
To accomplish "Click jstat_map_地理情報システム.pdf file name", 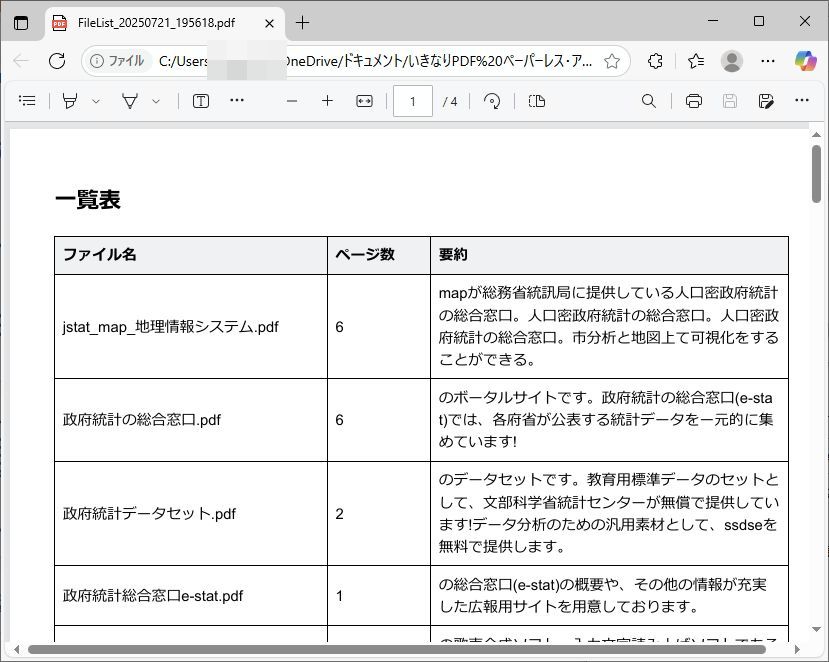I will click(170, 327).
